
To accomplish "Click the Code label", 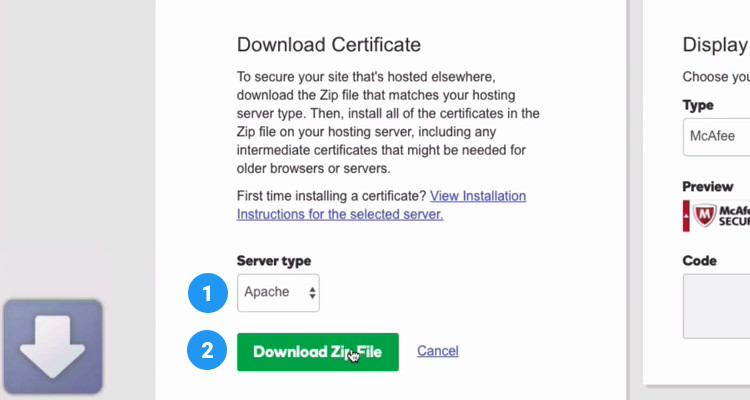I will [x=700, y=261].
